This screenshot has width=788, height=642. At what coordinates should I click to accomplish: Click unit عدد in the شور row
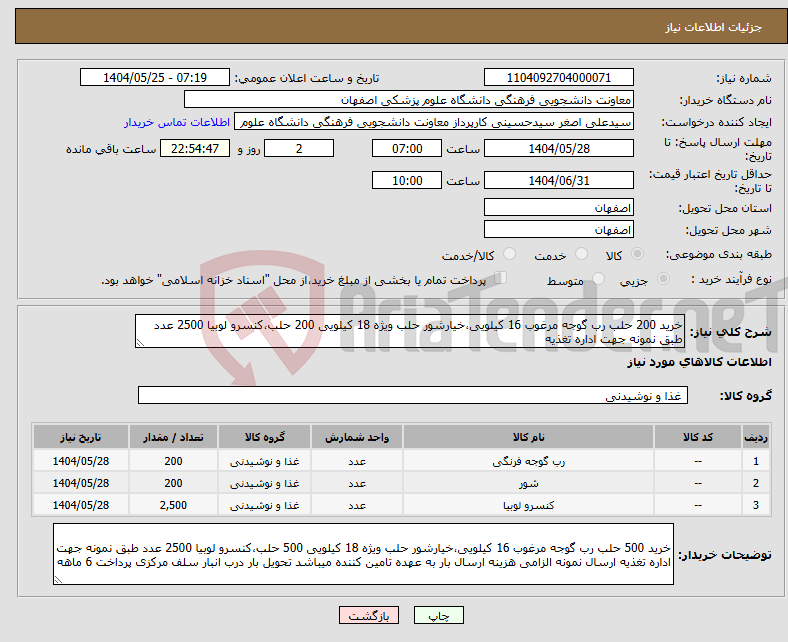[357, 483]
